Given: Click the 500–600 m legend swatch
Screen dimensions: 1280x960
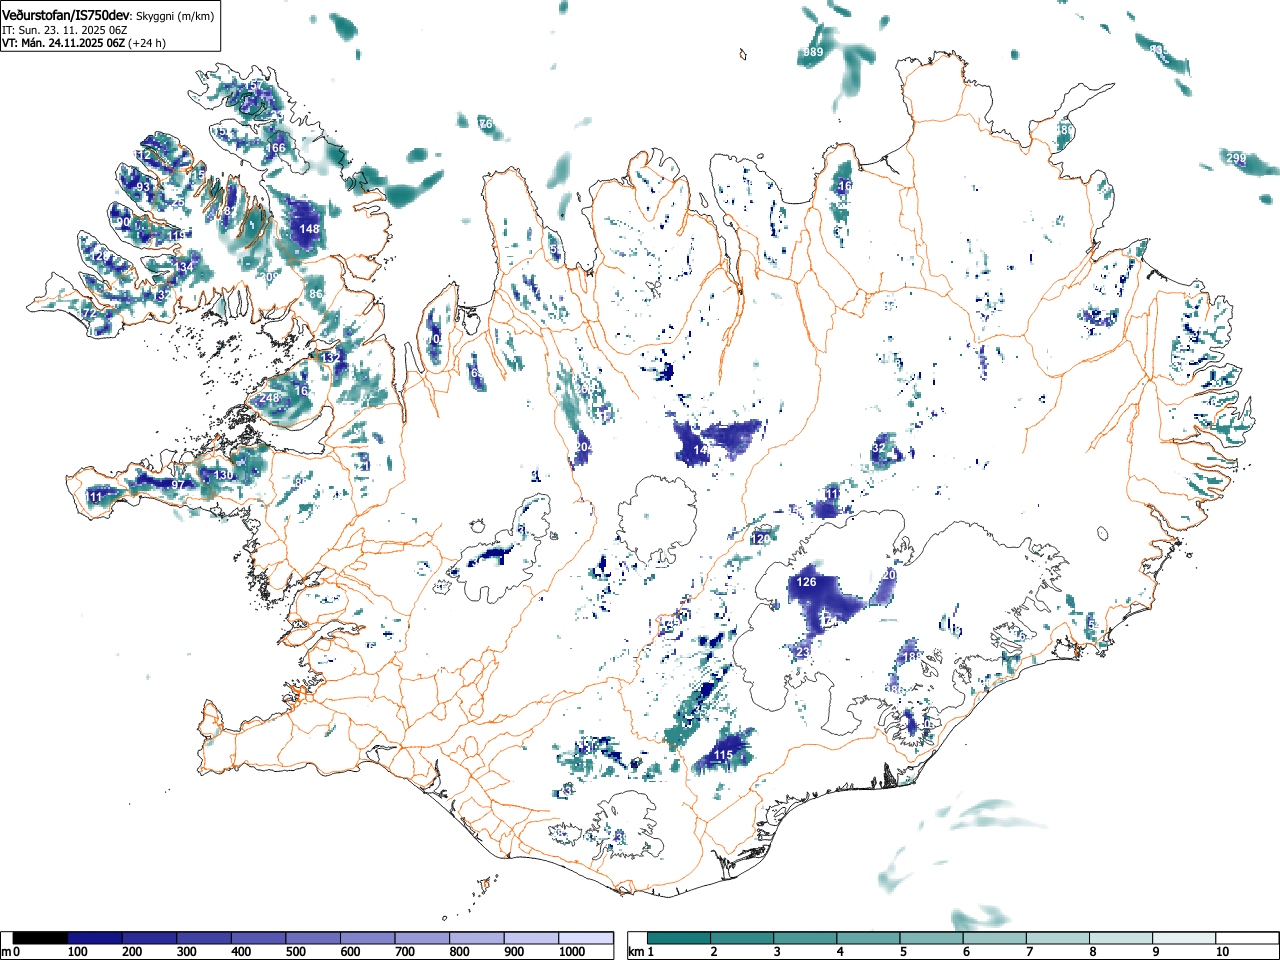Looking at the screenshot, I should click(313, 938).
